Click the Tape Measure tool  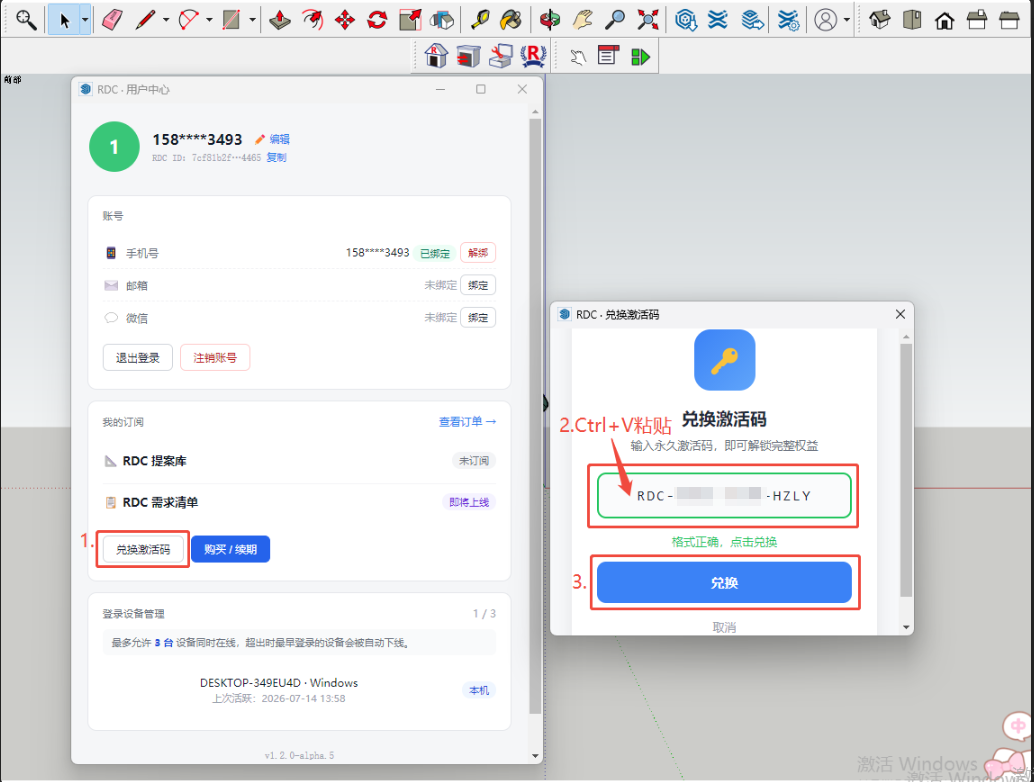(x=479, y=20)
